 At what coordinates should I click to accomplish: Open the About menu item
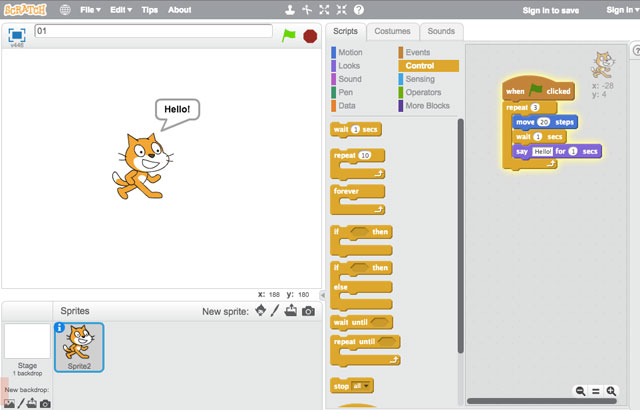coord(180,10)
